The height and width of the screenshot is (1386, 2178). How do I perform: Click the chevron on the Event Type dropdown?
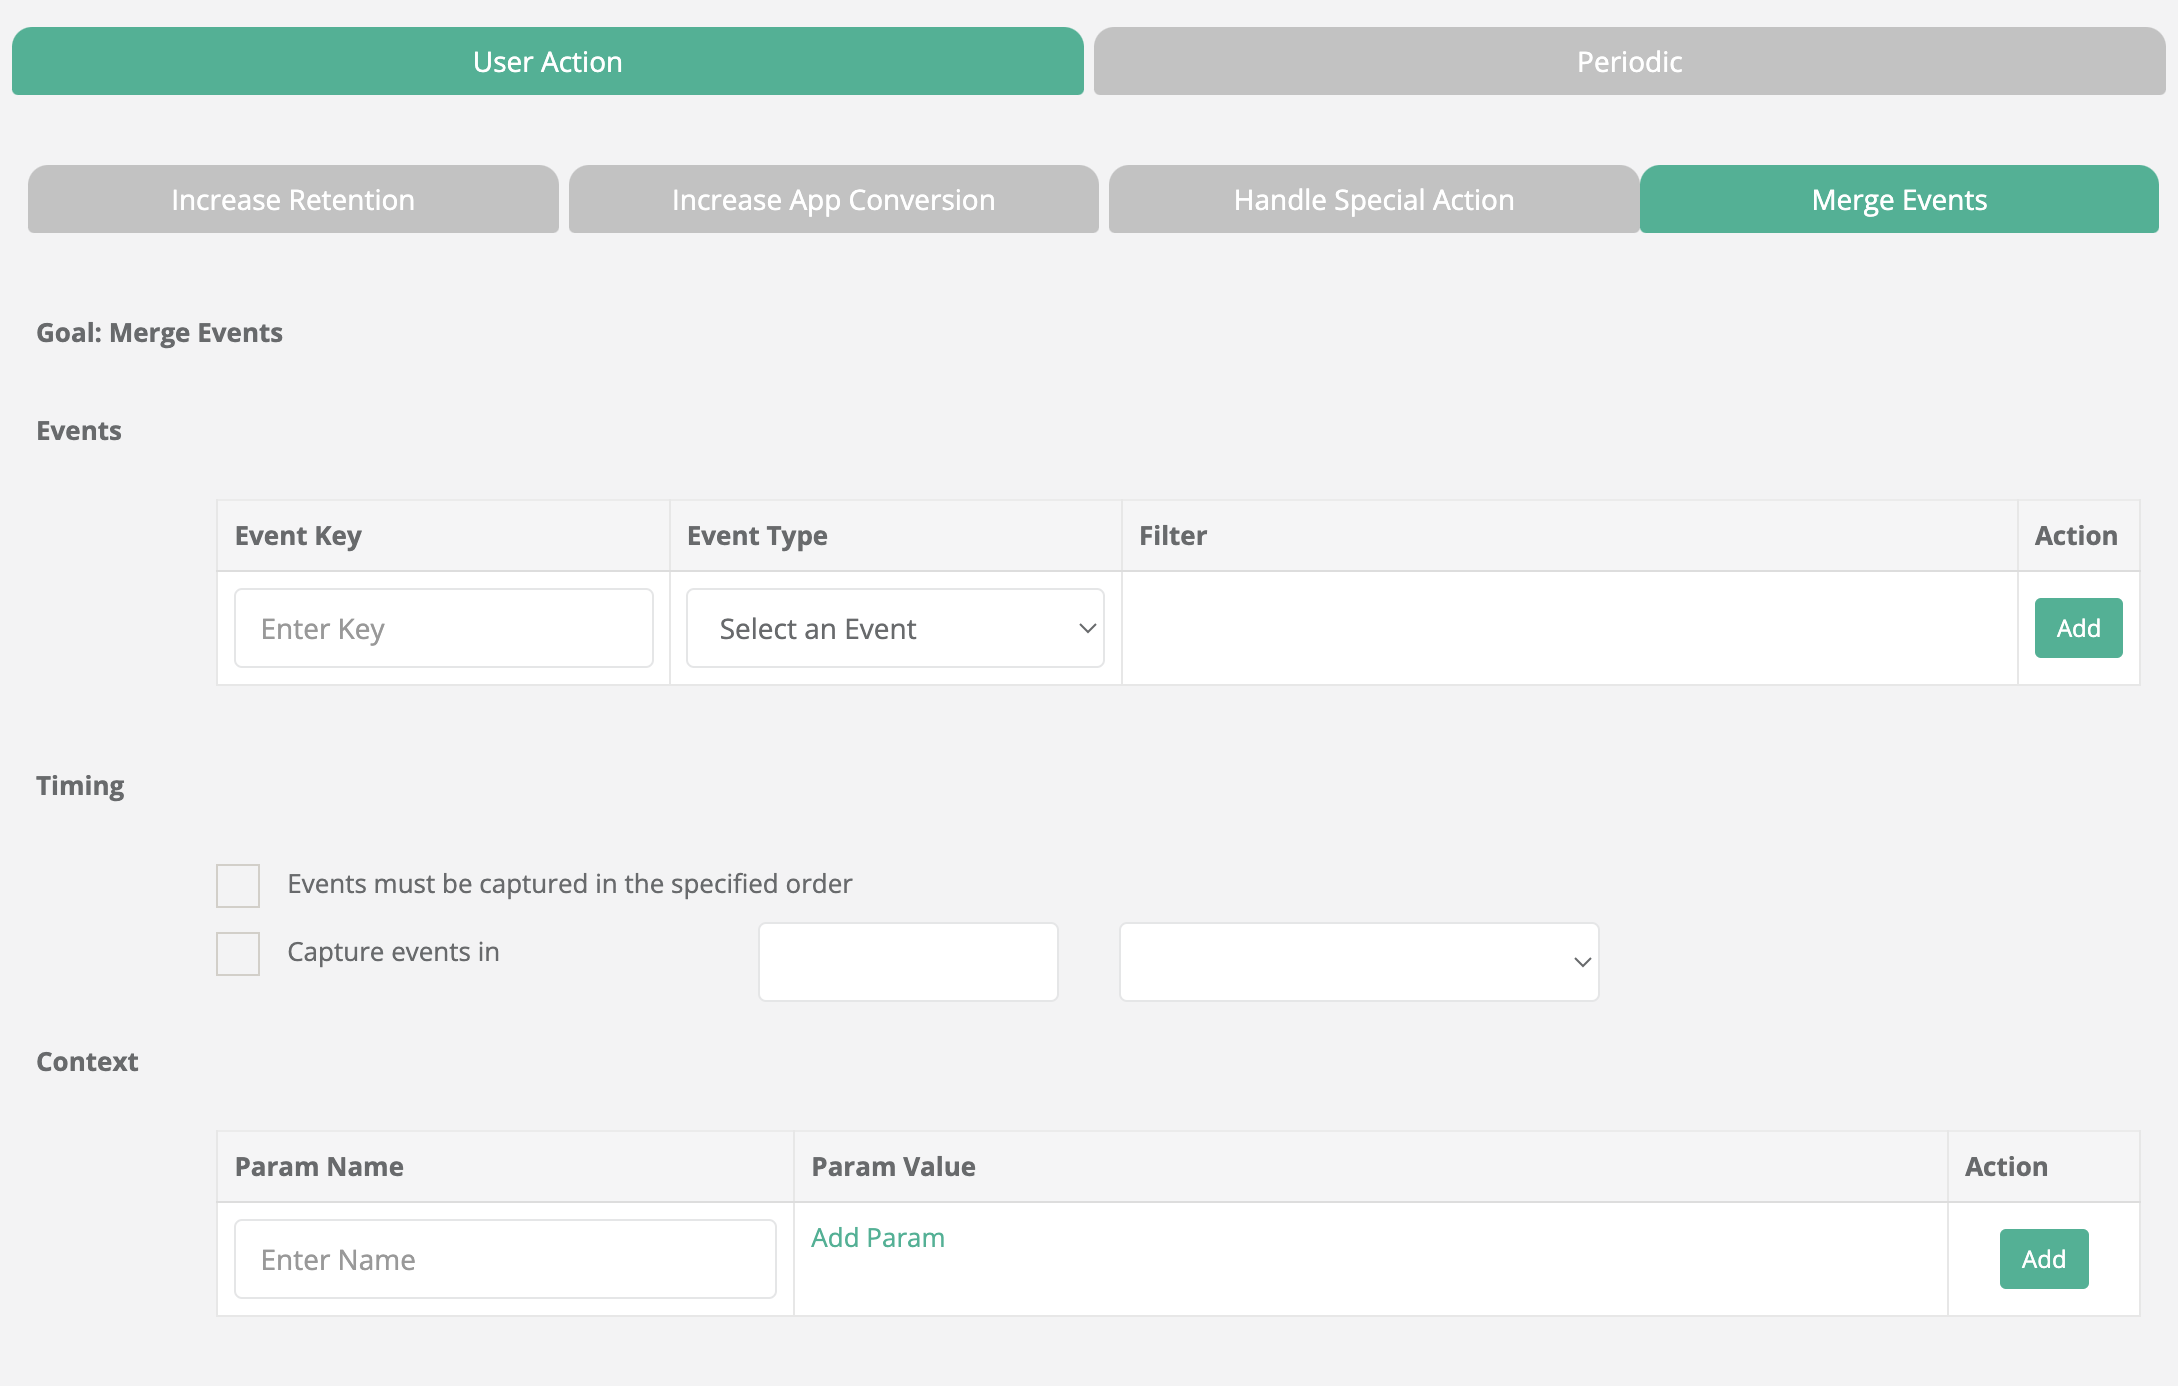point(1087,629)
